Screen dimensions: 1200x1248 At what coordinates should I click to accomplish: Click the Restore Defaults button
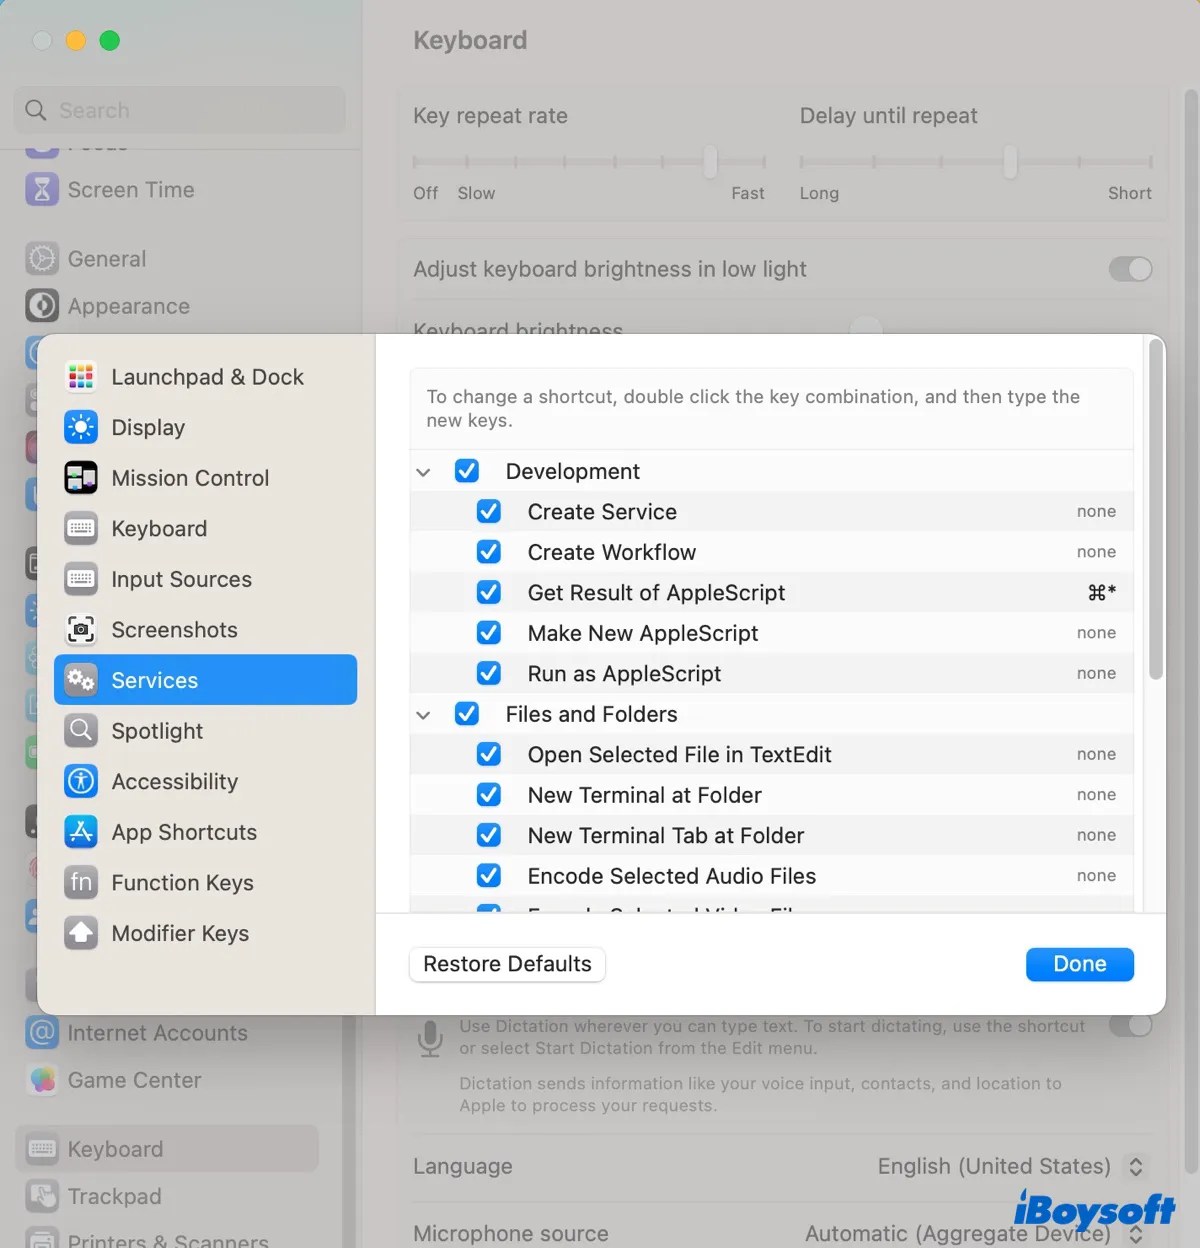tap(506, 964)
